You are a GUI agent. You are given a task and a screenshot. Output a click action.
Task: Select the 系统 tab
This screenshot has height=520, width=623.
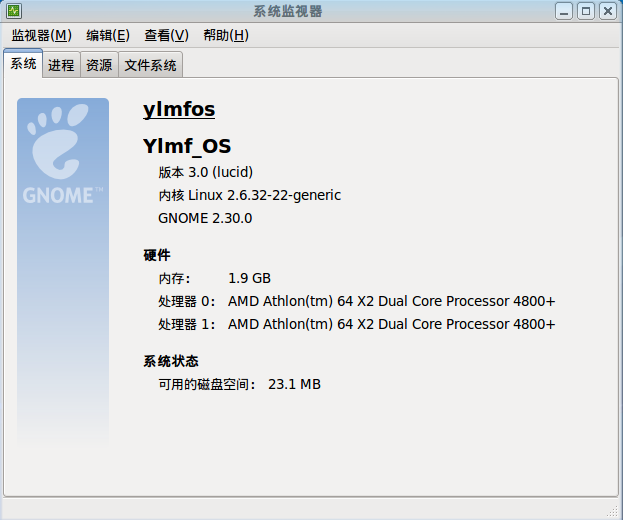(x=23, y=64)
